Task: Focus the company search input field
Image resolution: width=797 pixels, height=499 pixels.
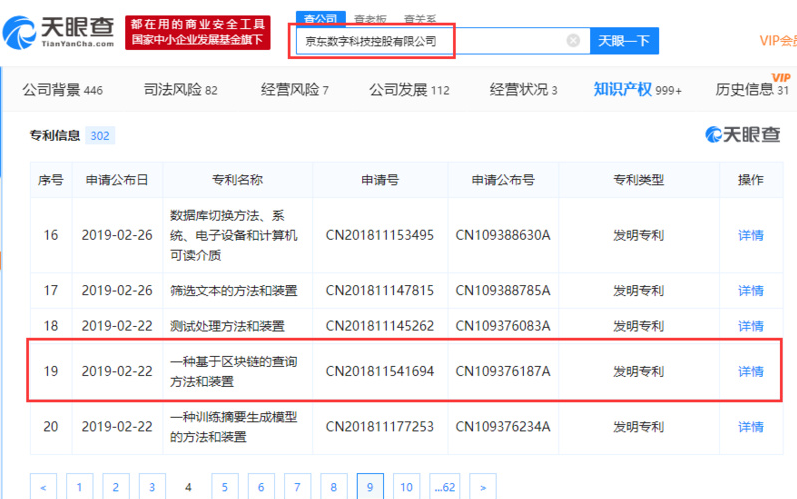Action: click(x=442, y=41)
